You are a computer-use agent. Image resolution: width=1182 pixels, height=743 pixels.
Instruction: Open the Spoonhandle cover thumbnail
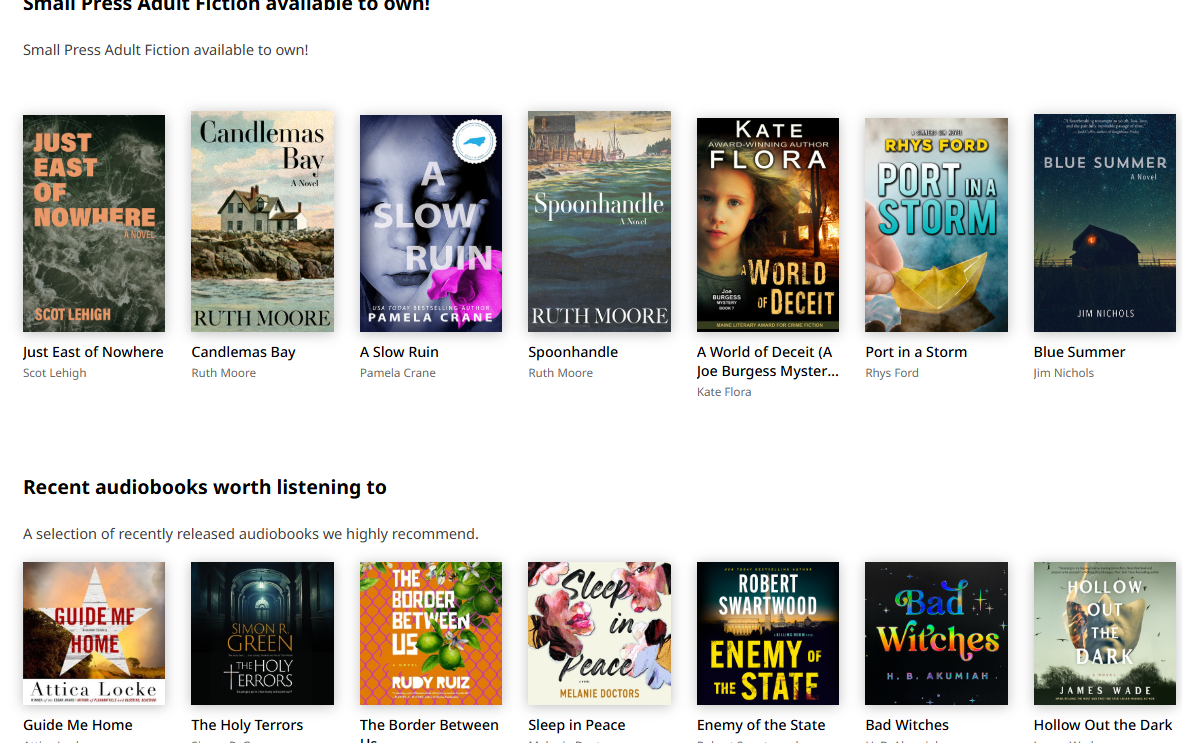click(599, 221)
